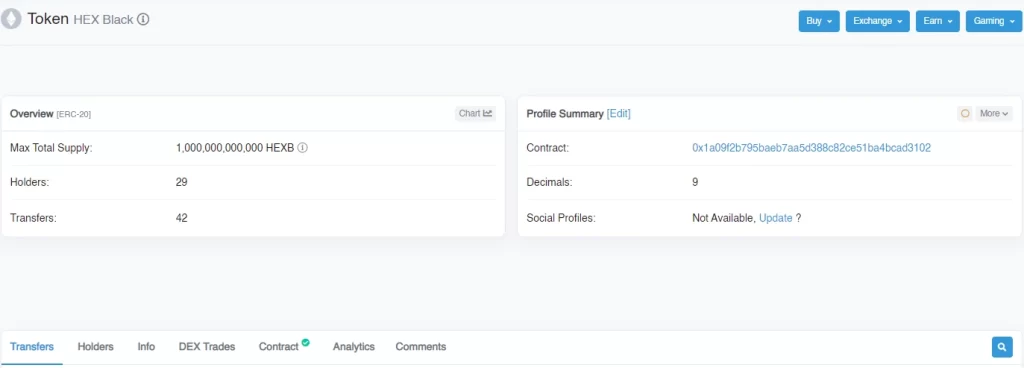Click the contract address link

point(811,148)
